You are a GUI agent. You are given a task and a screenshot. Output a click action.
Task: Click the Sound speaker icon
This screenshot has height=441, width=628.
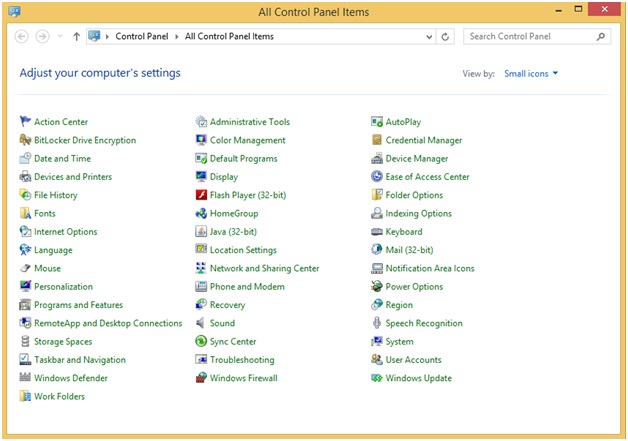pyautogui.click(x=201, y=323)
